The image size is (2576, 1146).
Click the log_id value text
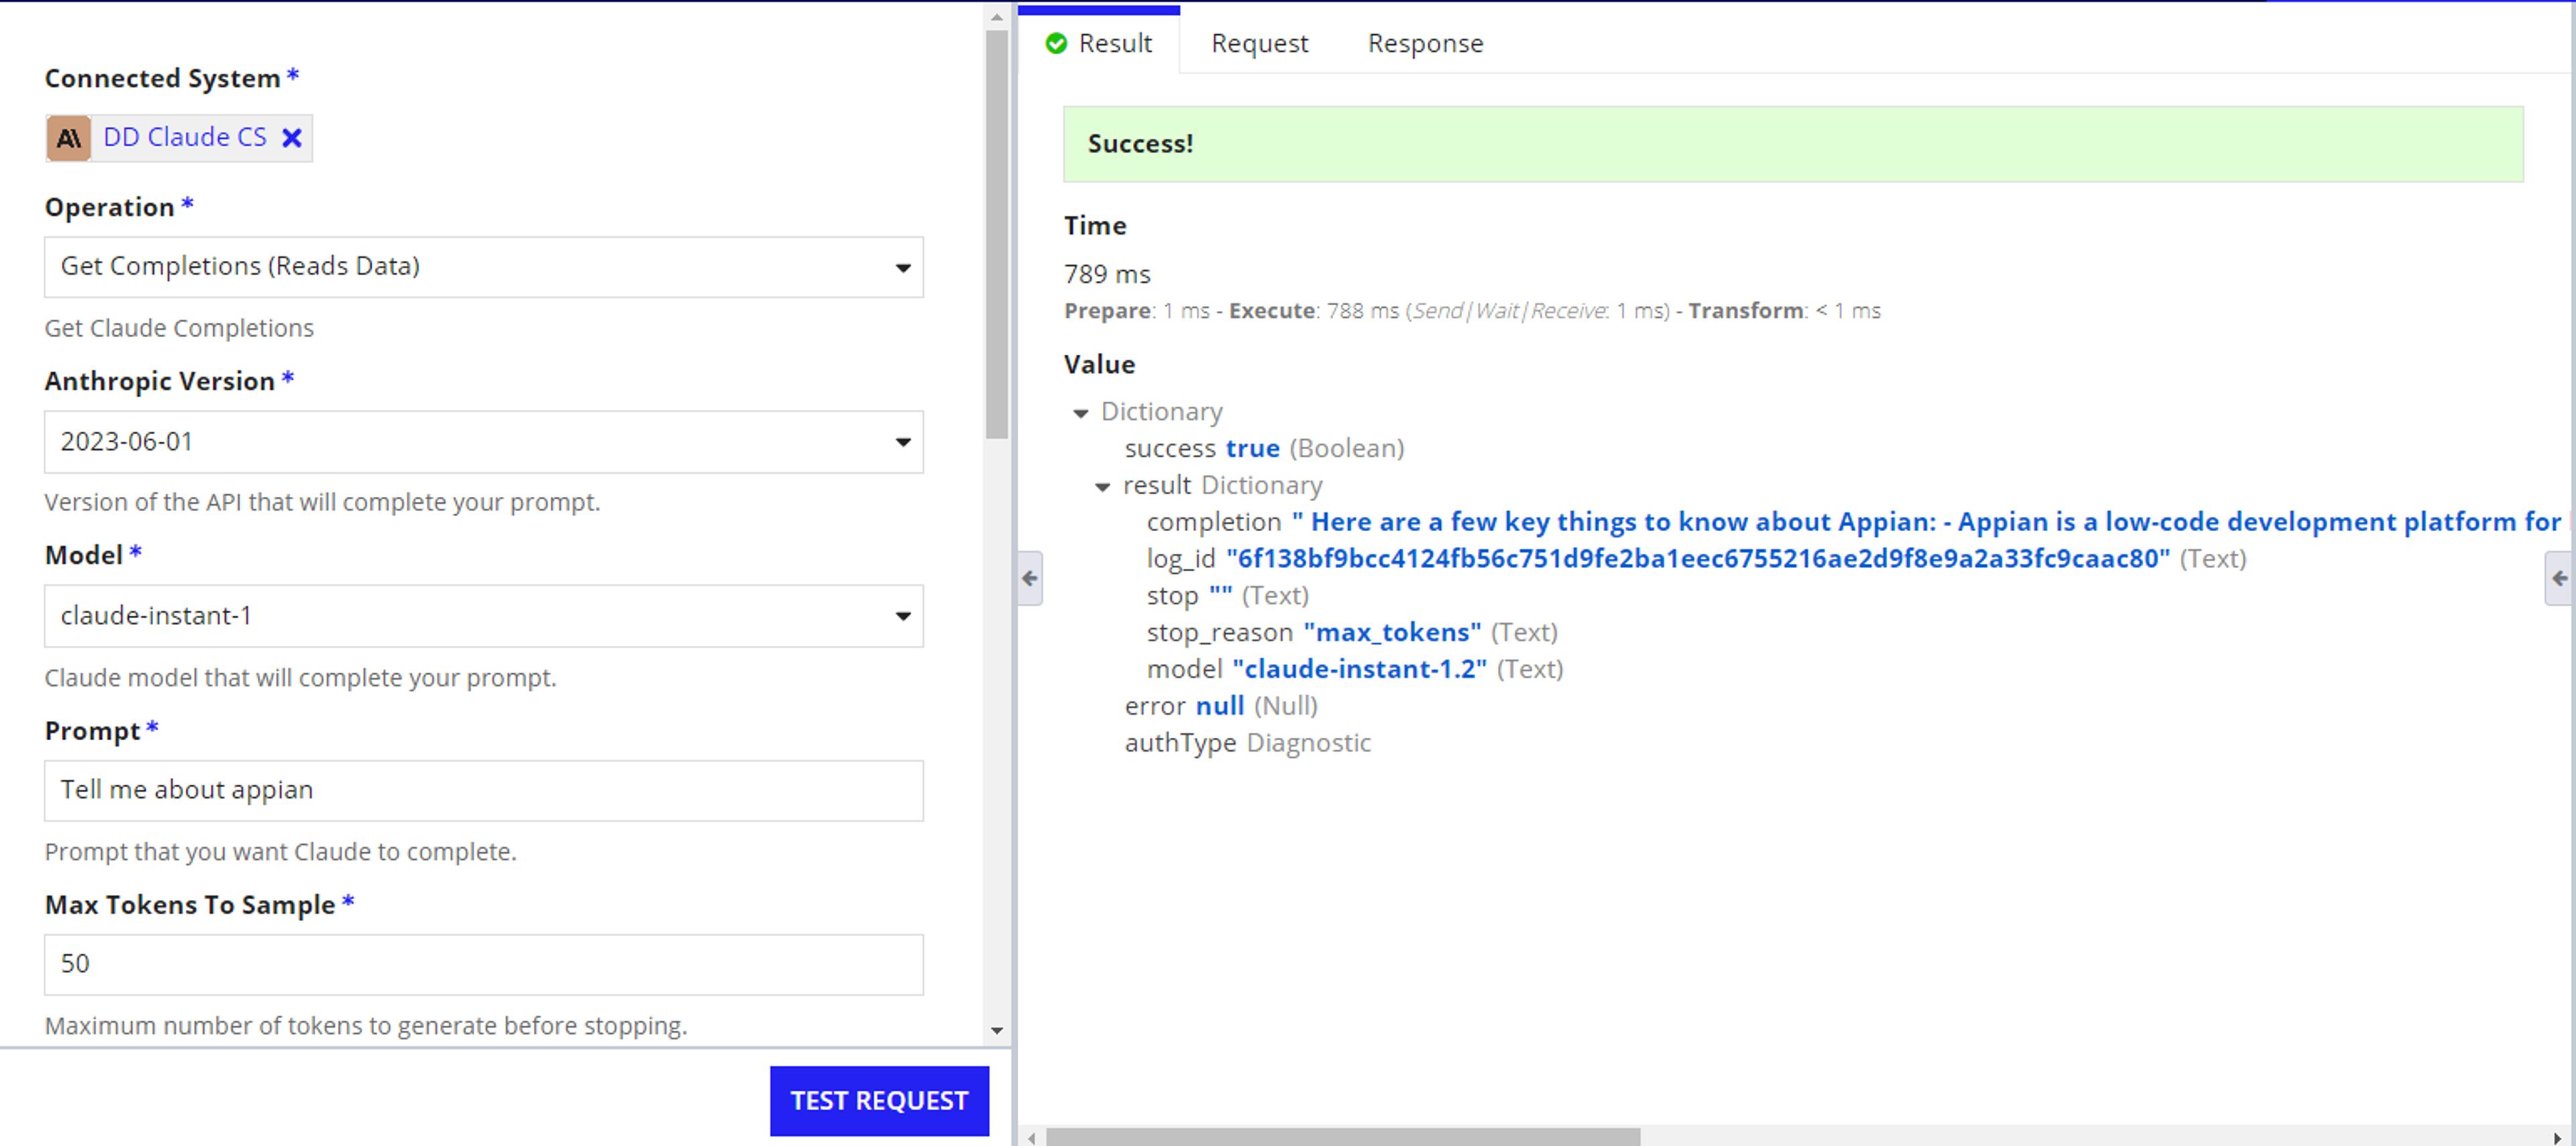point(1698,559)
